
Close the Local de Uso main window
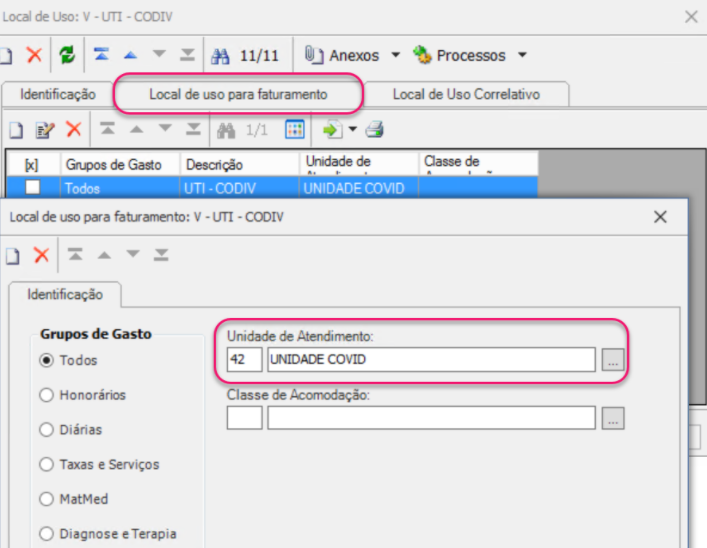pyautogui.click(x=691, y=17)
